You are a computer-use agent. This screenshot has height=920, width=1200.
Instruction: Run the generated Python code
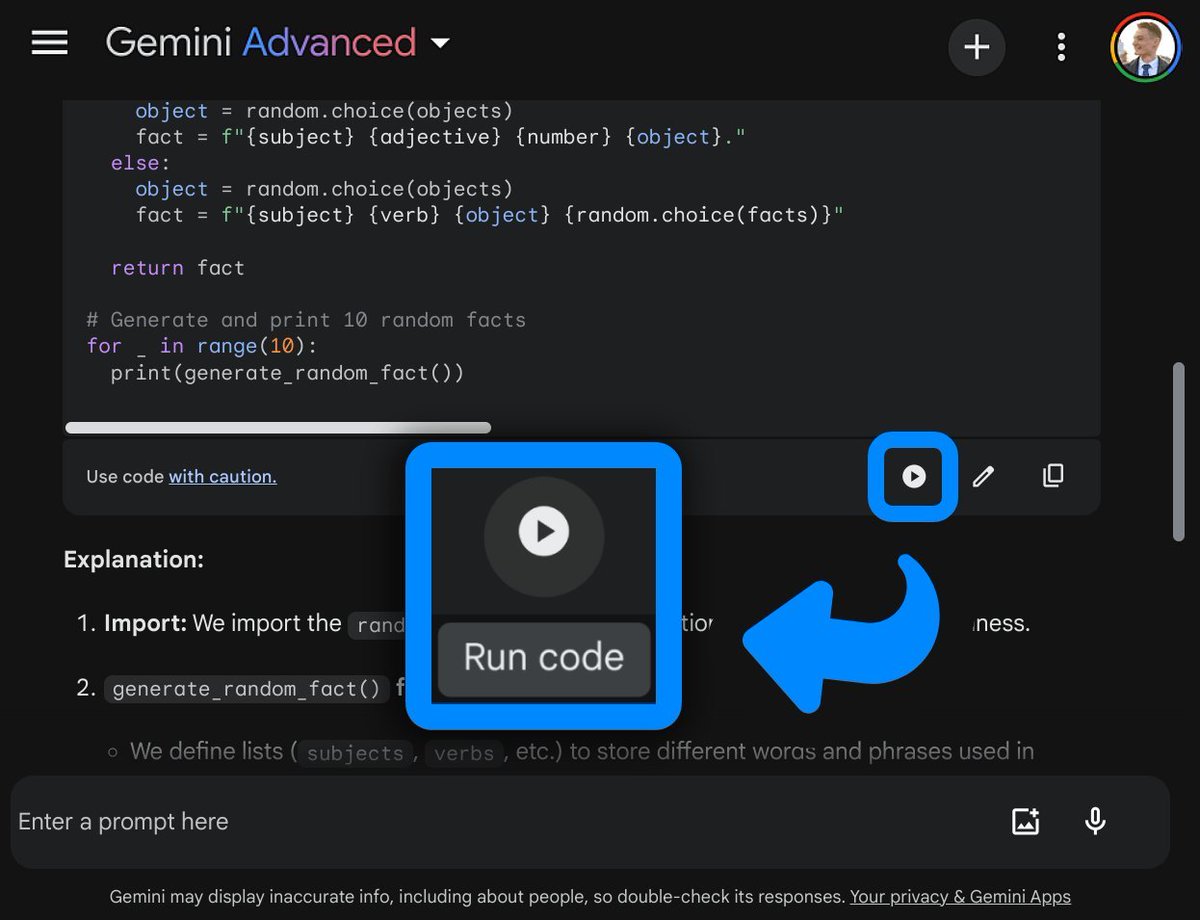(913, 477)
